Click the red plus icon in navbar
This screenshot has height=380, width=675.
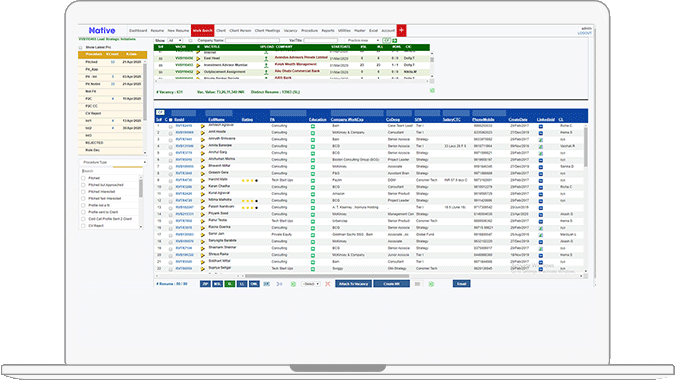(401, 30)
